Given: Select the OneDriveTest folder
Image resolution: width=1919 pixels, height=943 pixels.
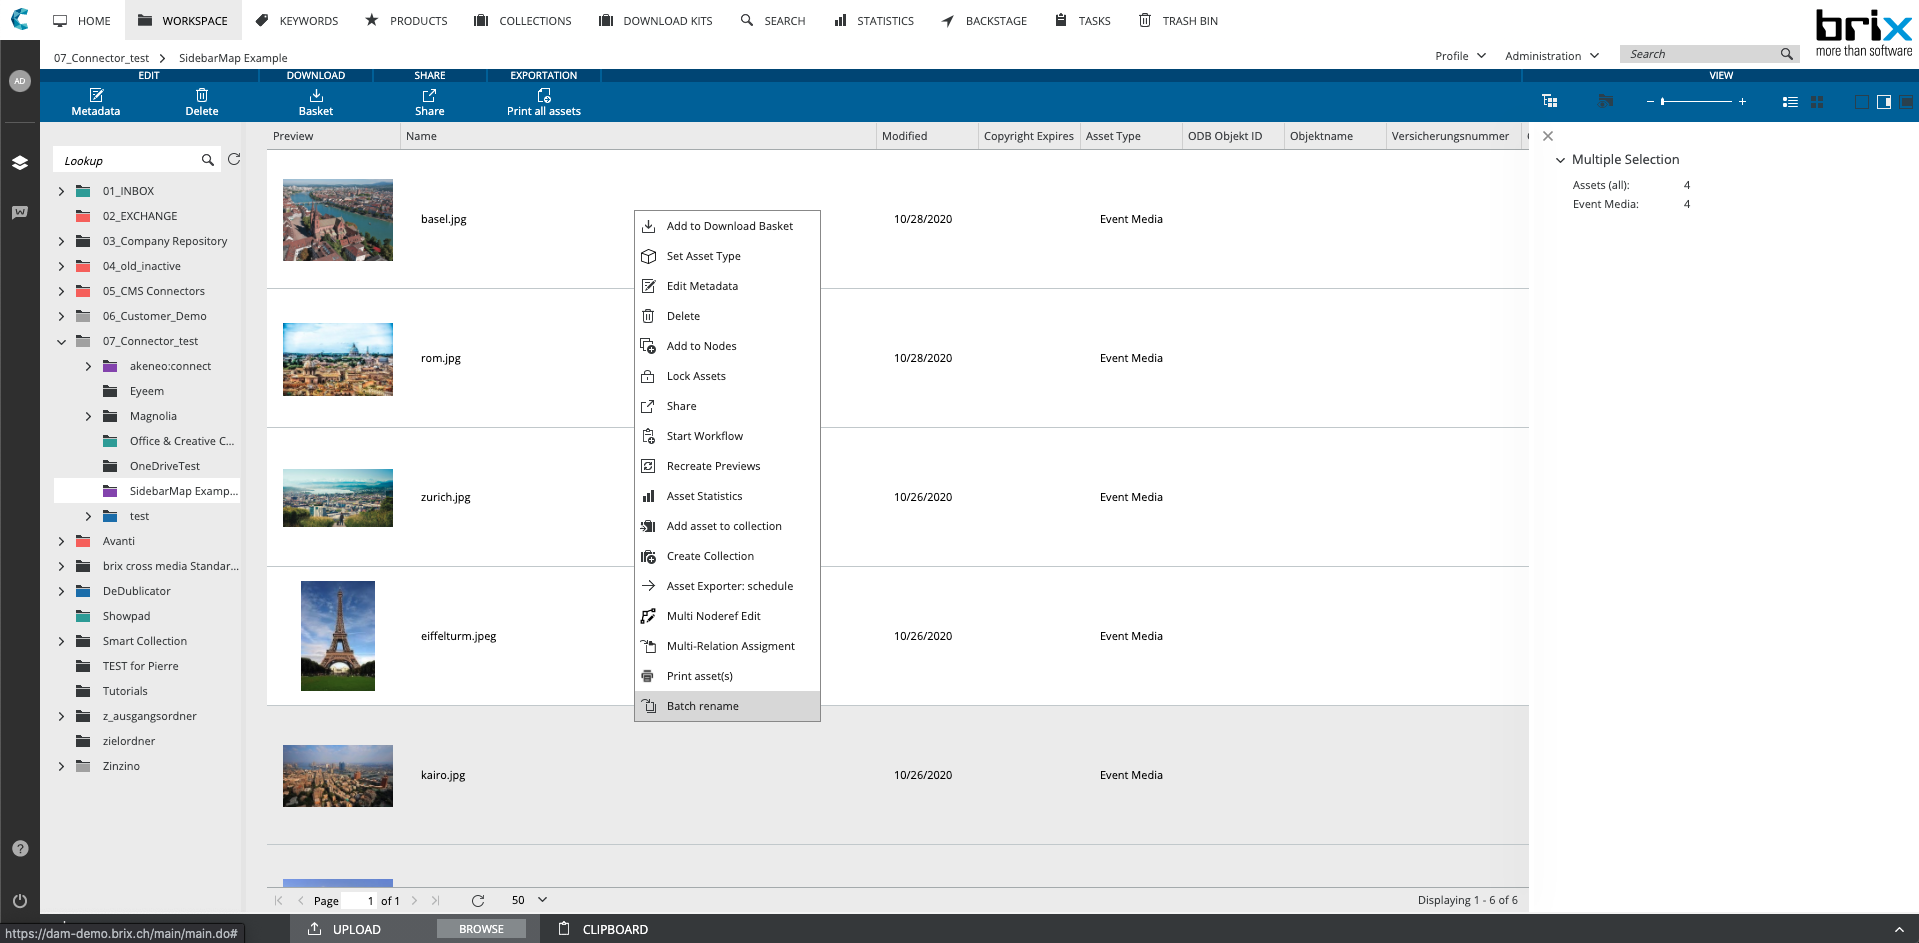Looking at the screenshot, I should (165, 466).
